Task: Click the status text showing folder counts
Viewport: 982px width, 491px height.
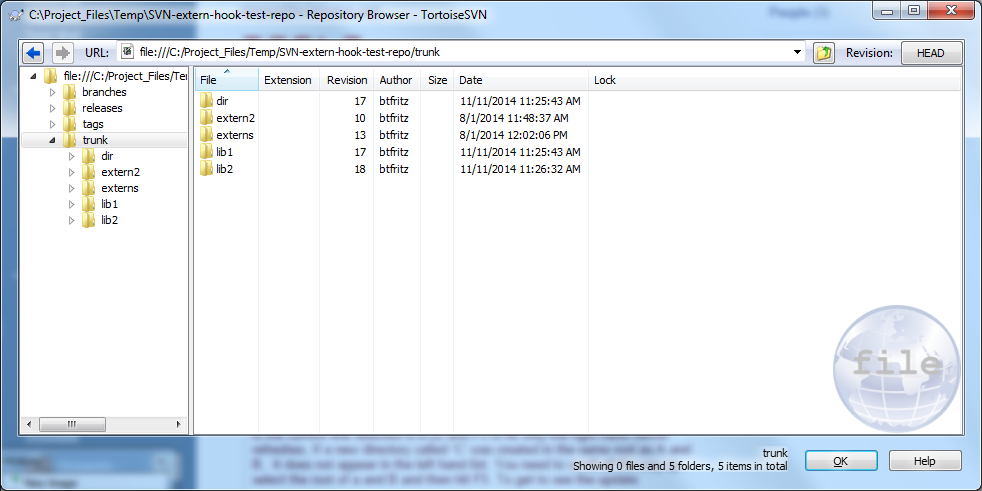Action: click(680, 467)
